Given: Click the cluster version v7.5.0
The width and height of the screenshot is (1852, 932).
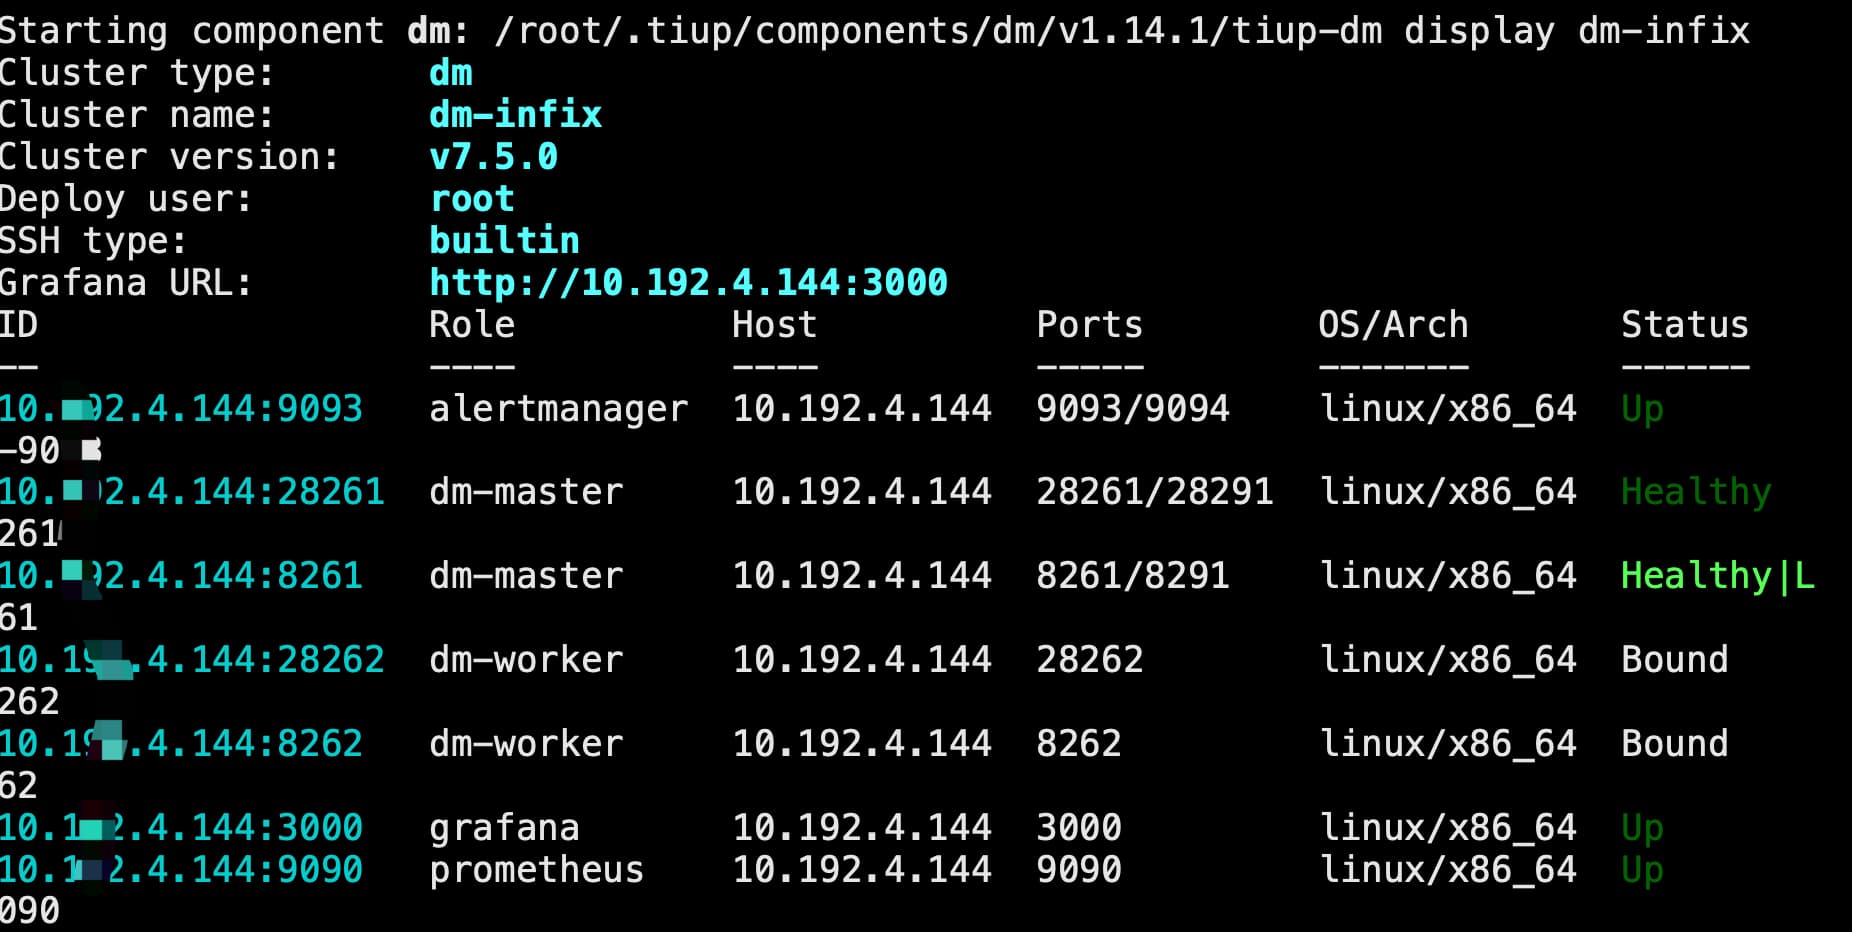Looking at the screenshot, I should 493,157.
